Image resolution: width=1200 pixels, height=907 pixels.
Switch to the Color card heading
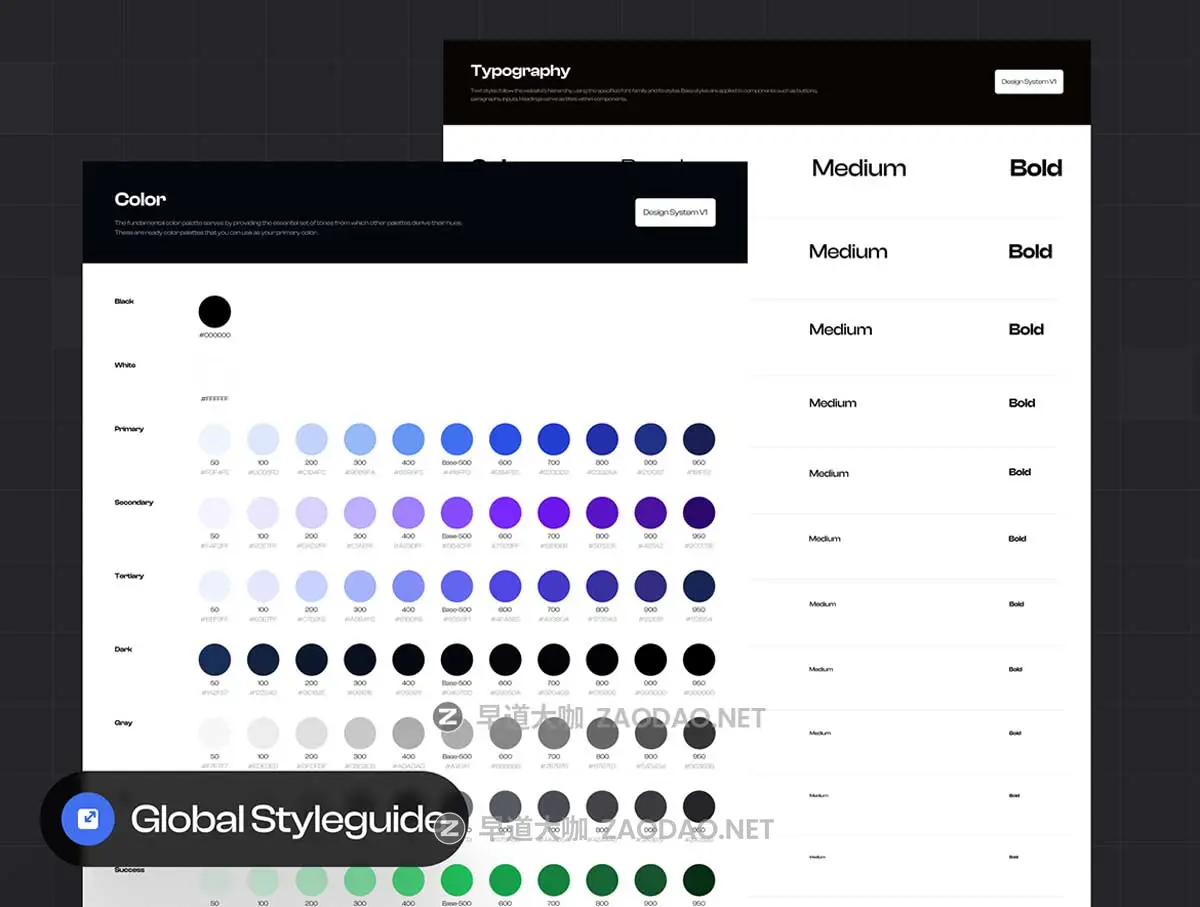point(140,199)
